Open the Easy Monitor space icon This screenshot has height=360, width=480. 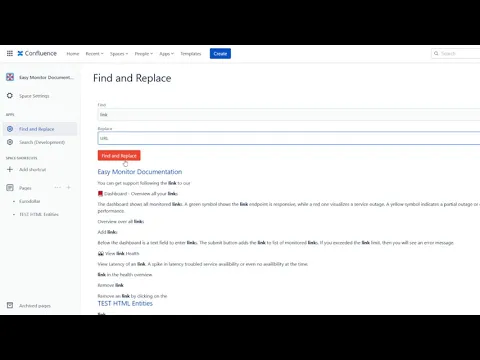[10, 77]
